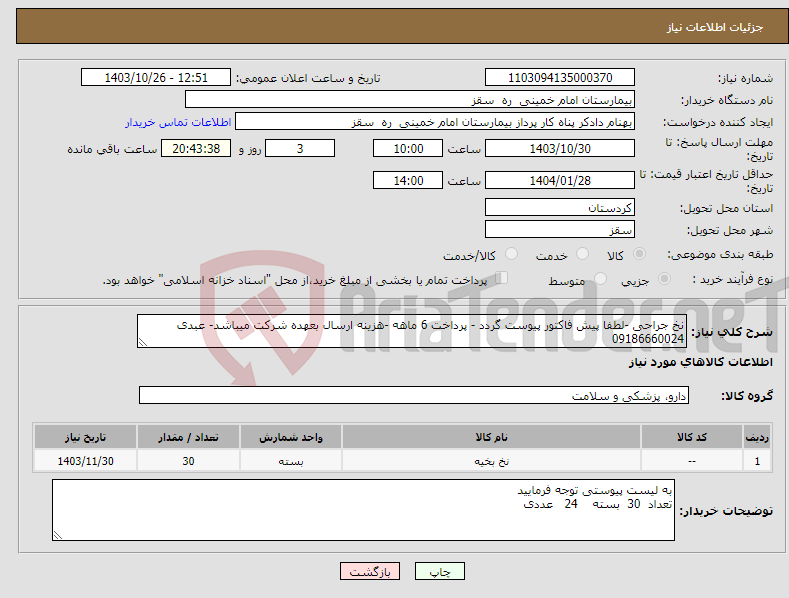The width and height of the screenshot is (789, 598).
Task: Click the delivery city field سقز
Action: pos(560,230)
